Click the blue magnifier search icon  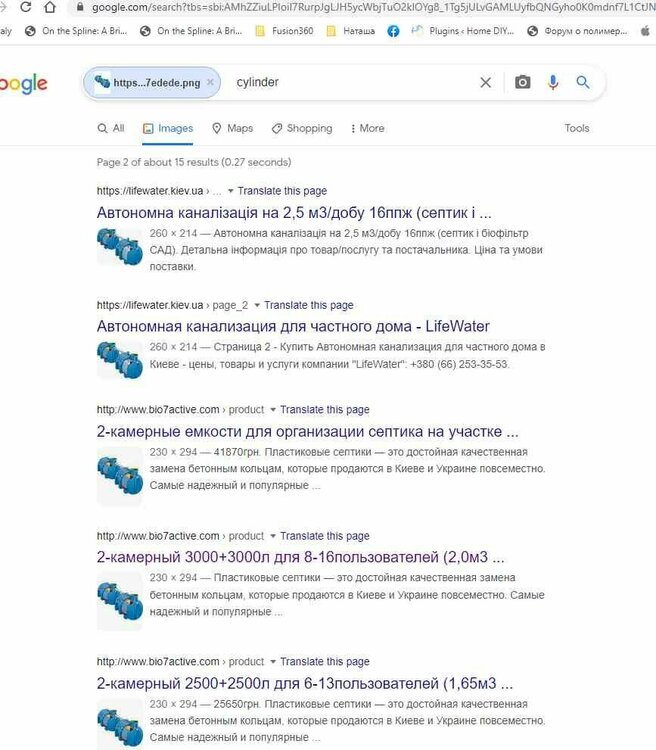tap(582, 82)
